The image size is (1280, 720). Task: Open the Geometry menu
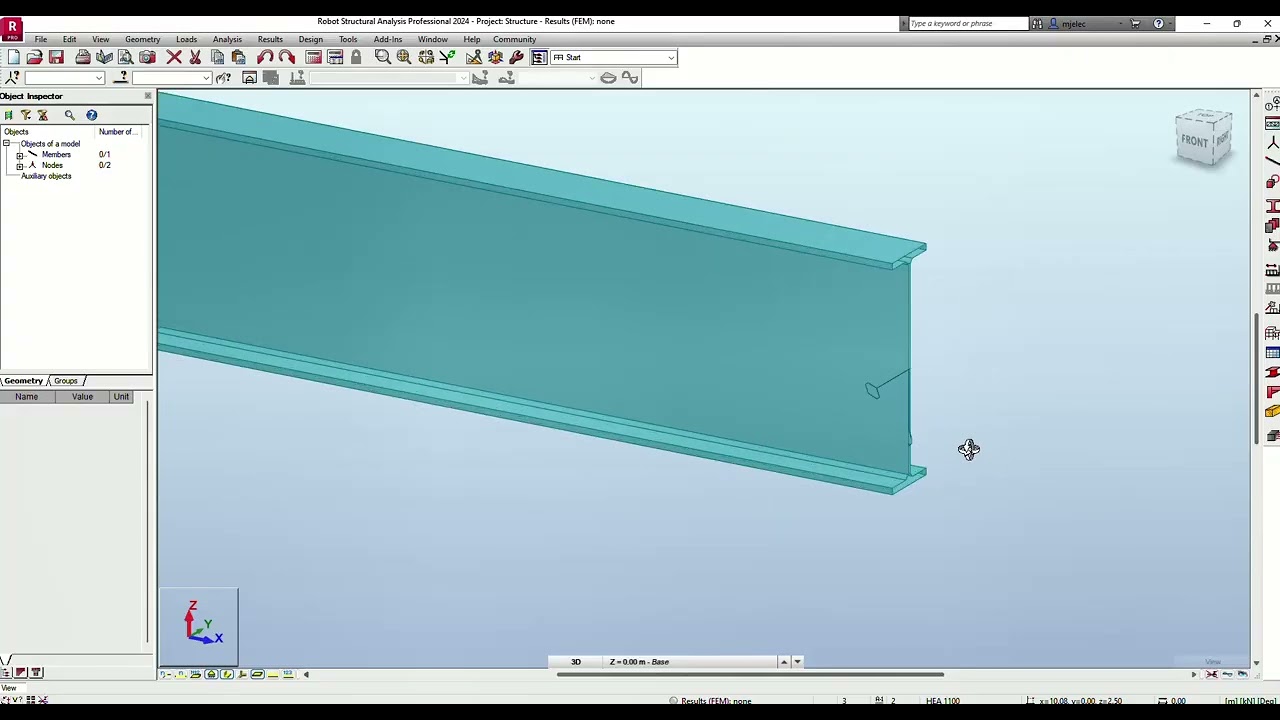tap(142, 39)
